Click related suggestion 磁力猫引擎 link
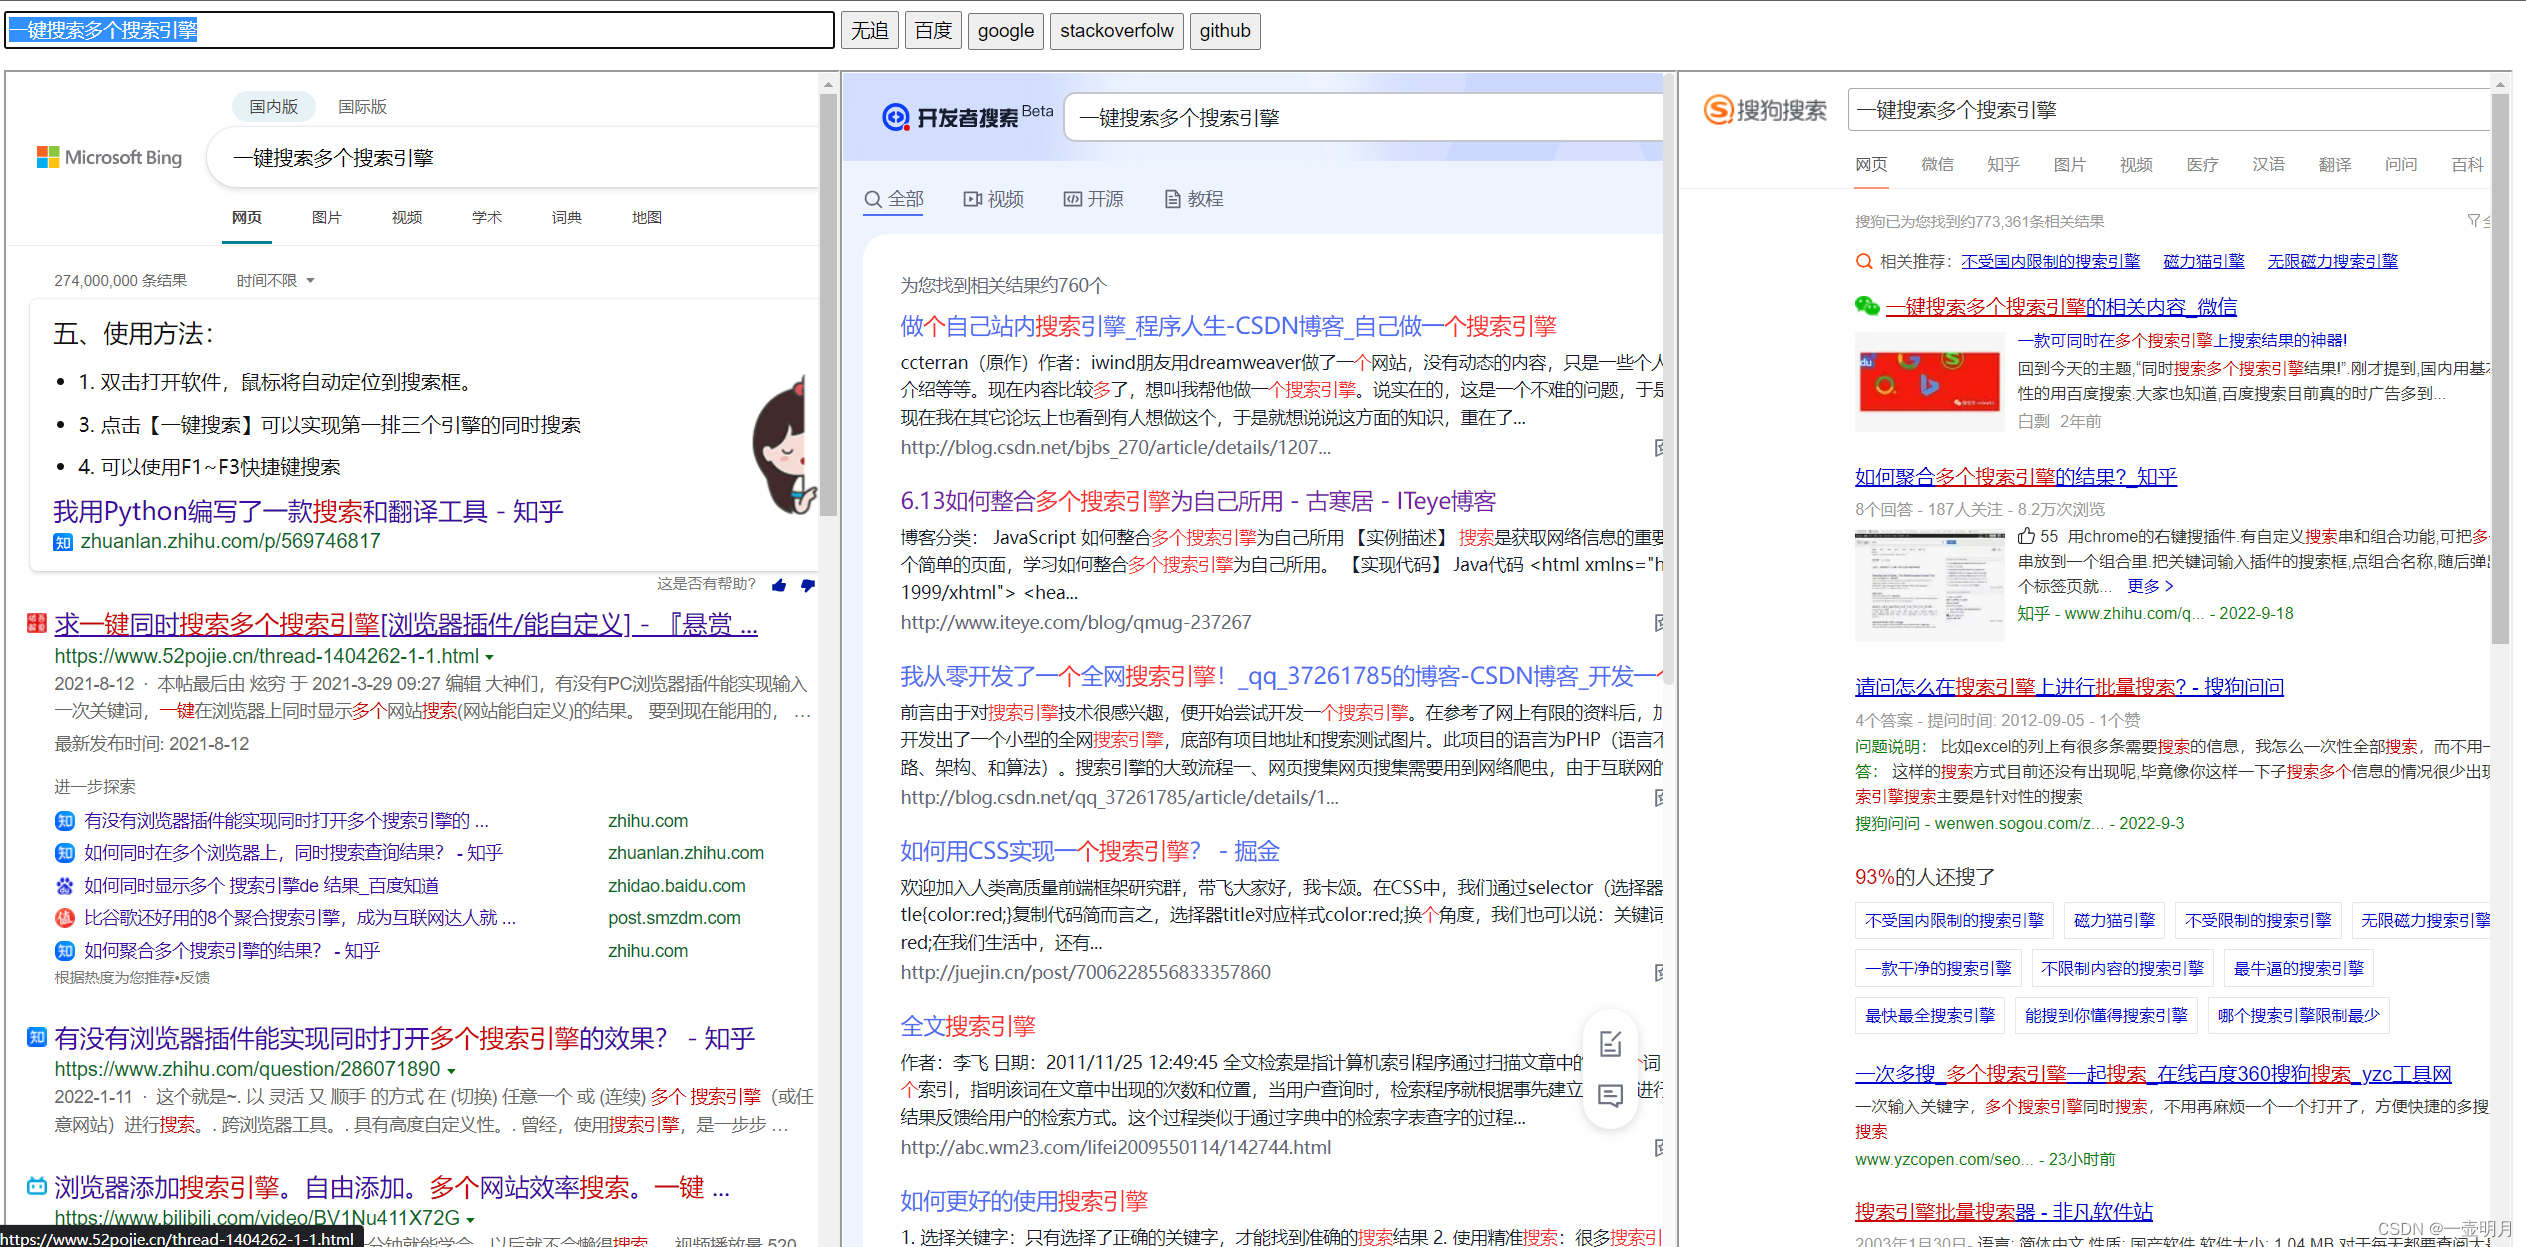The width and height of the screenshot is (2526, 1247). (2204, 262)
